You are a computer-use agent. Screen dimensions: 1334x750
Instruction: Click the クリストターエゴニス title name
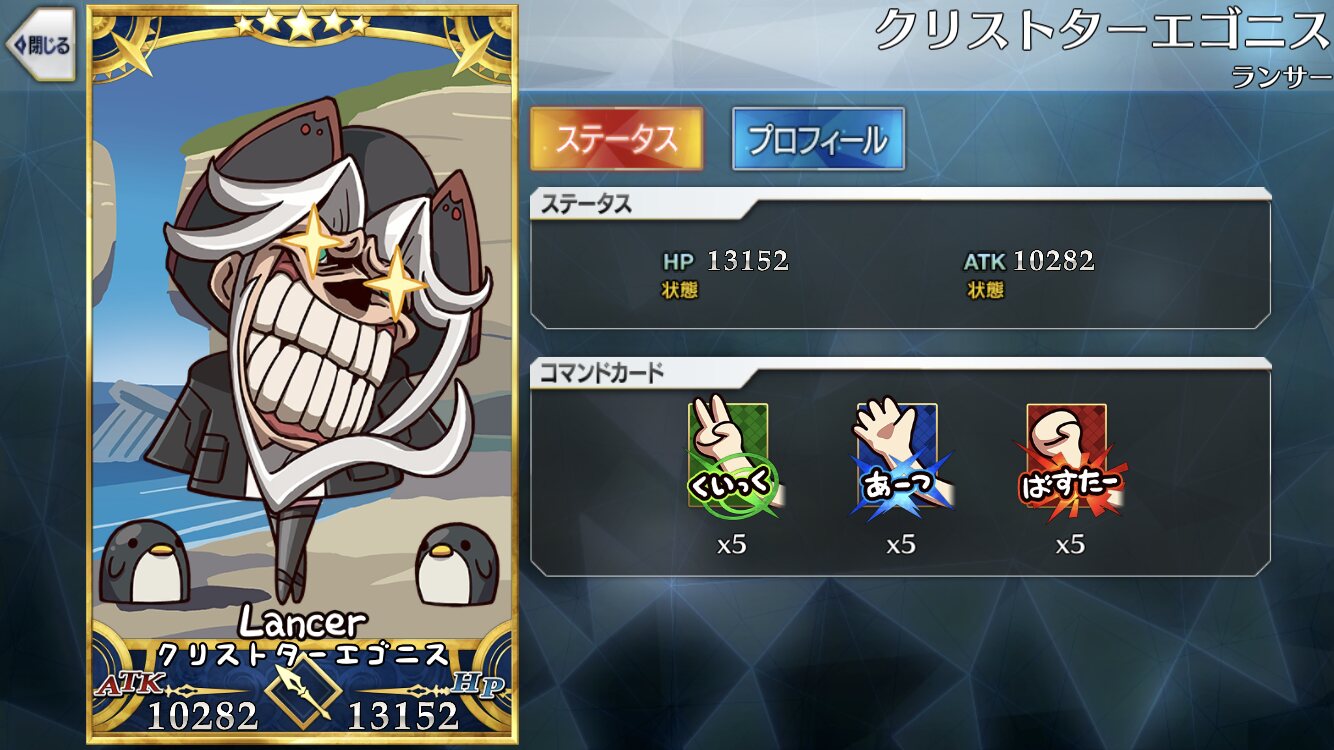point(1102,32)
